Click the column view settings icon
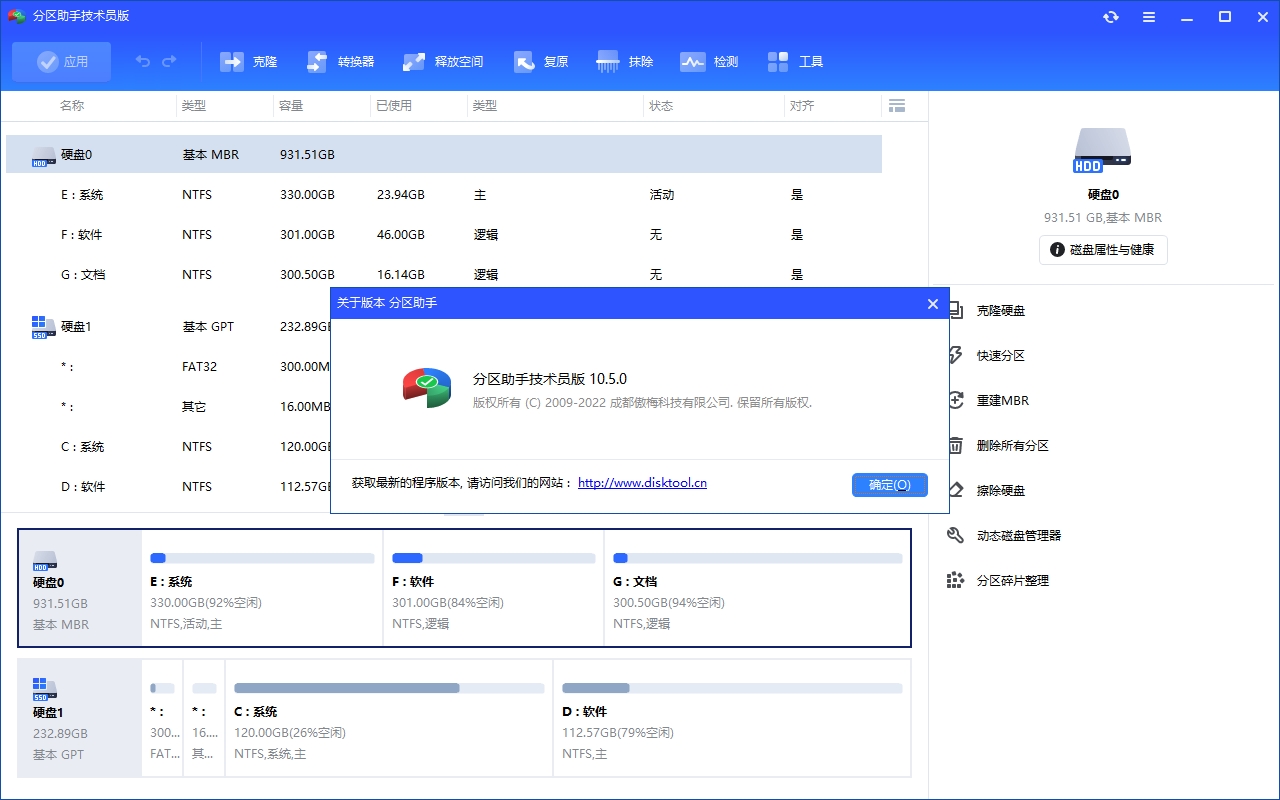This screenshot has height=800, width=1280. click(x=896, y=106)
